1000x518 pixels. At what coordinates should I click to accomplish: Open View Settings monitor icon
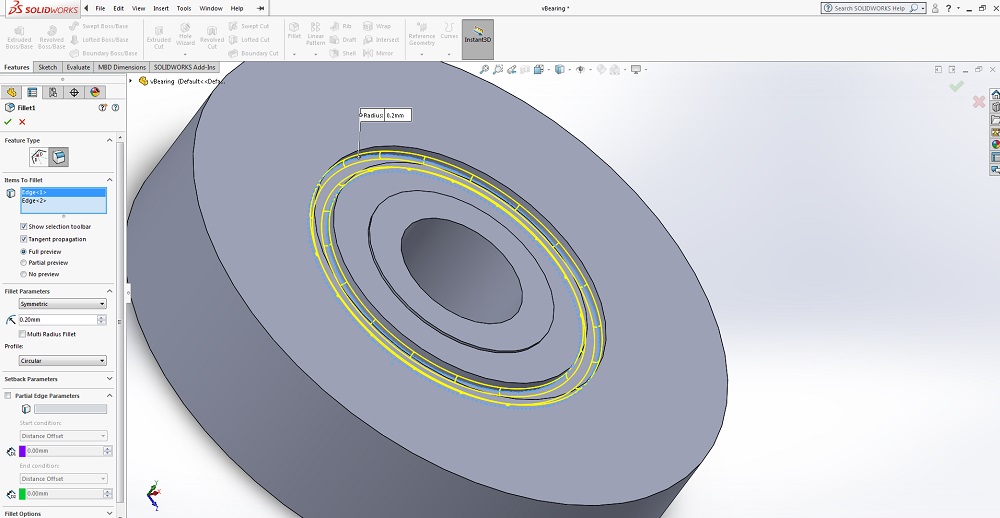coord(636,70)
